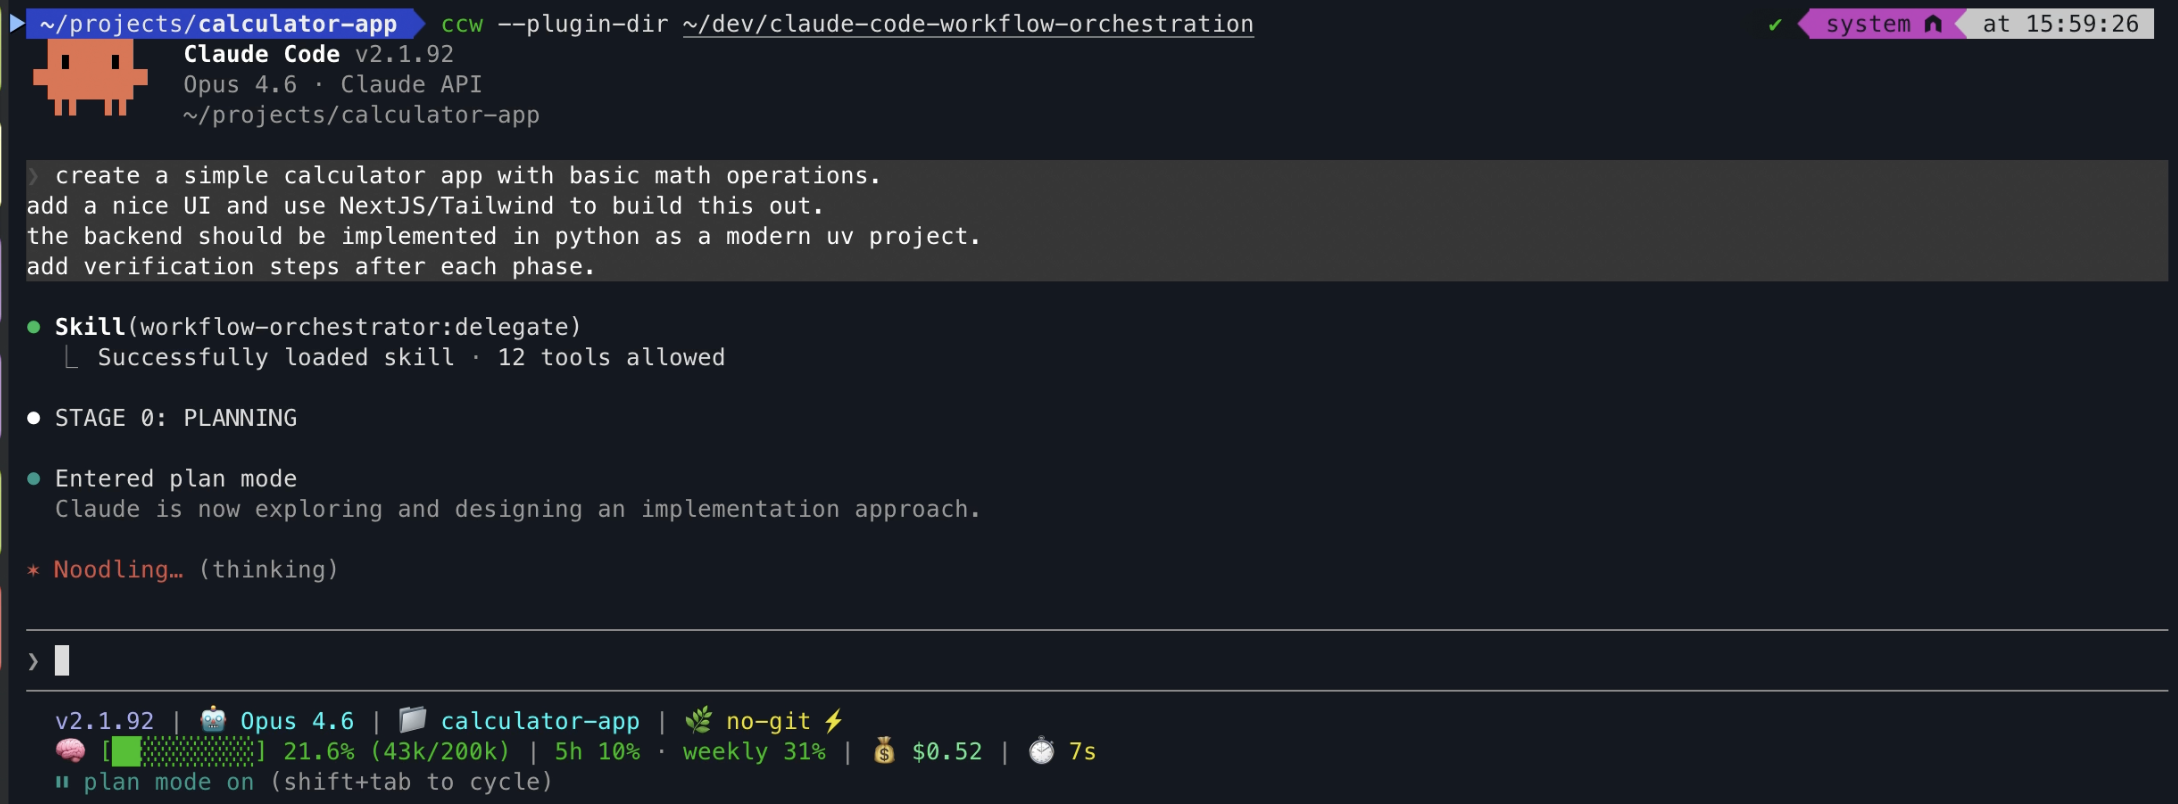Click the '5h 10%' usage limit text
The width and height of the screenshot is (2178, 804).
tap(598, 751)
